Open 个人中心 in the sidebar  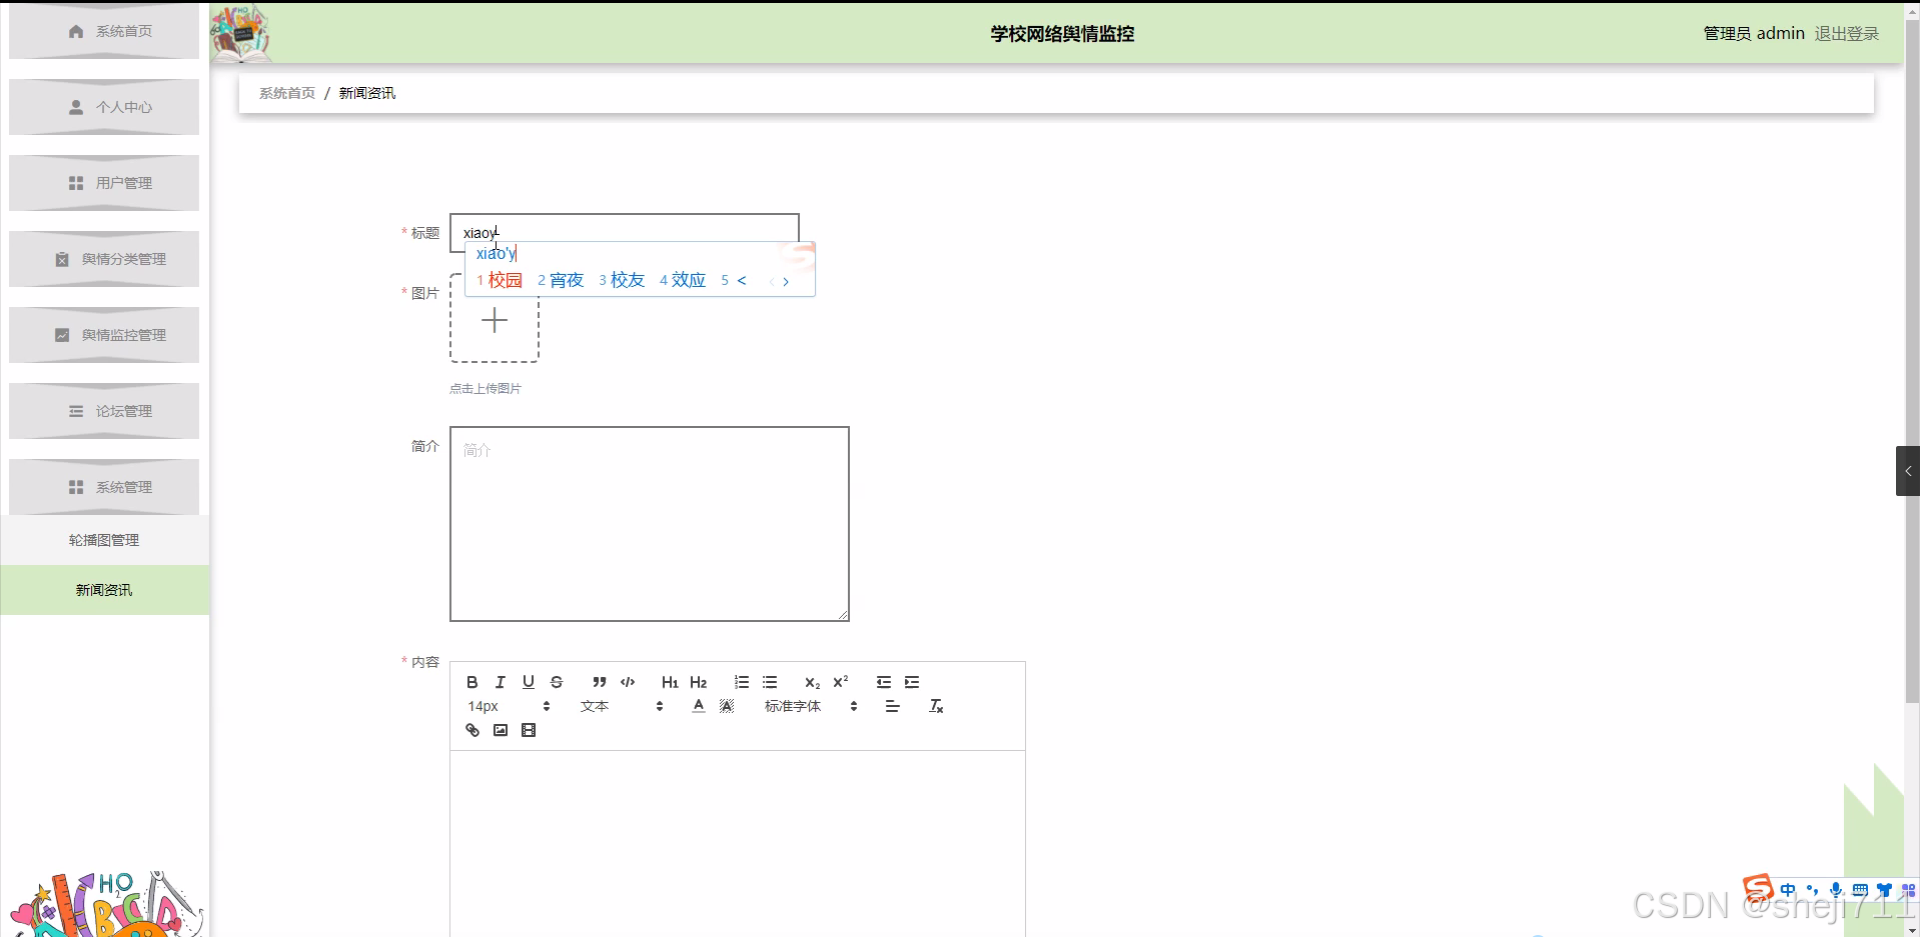pyautogui.click(x=104, y=107)
